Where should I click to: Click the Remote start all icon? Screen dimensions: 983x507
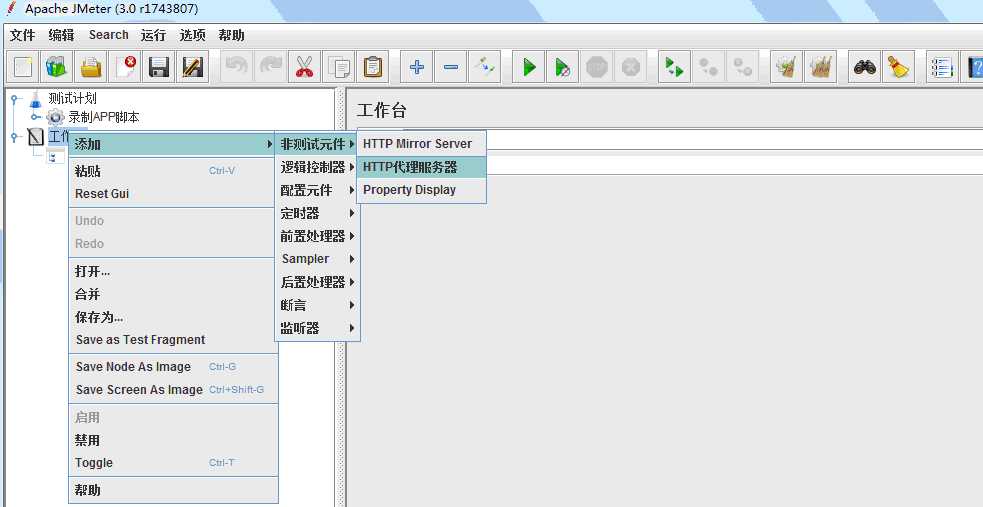tap(675, 66)
